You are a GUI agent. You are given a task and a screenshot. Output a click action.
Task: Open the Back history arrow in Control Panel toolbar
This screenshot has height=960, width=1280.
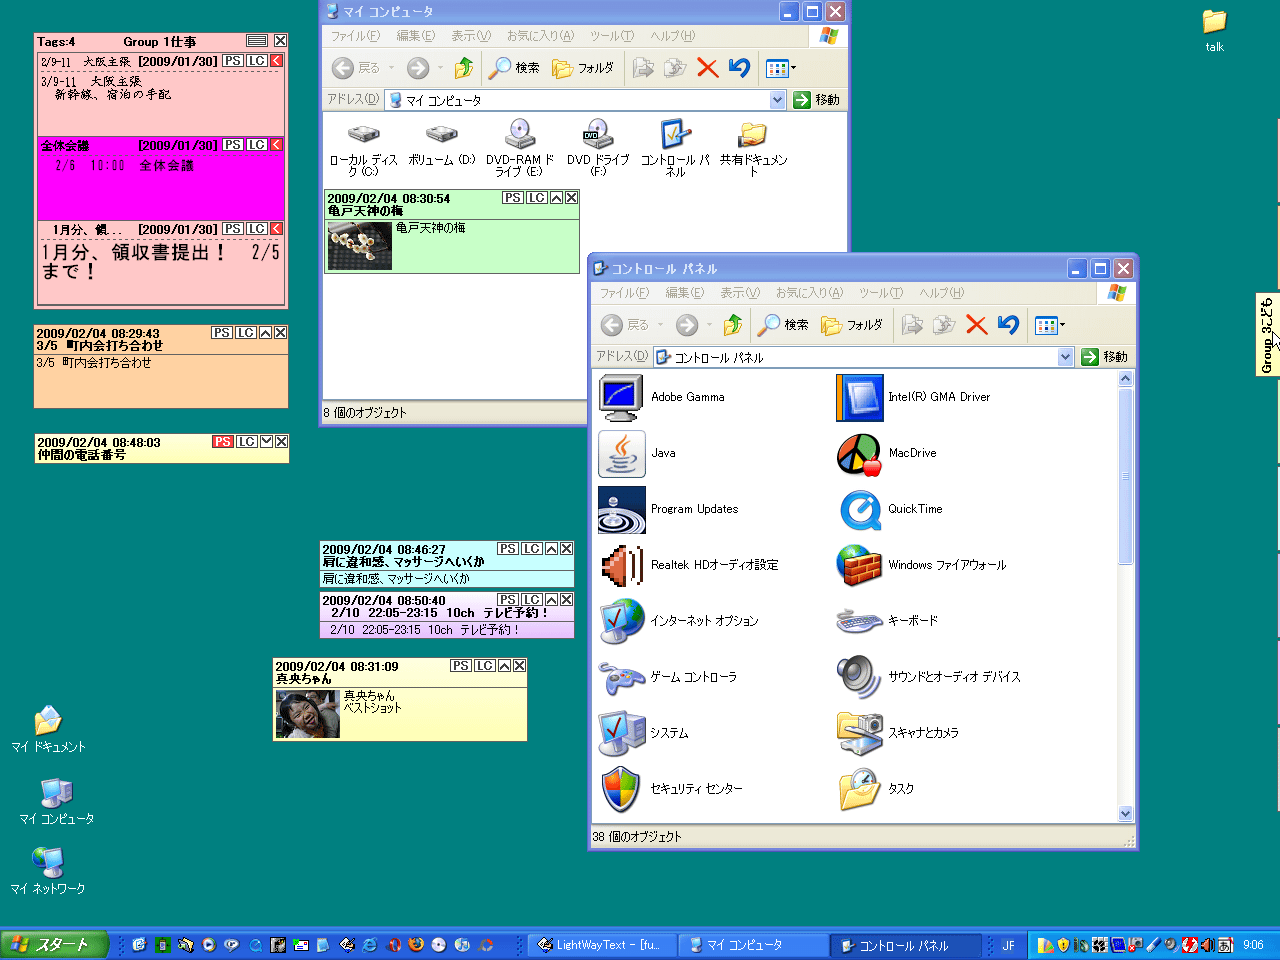point(660,325)
